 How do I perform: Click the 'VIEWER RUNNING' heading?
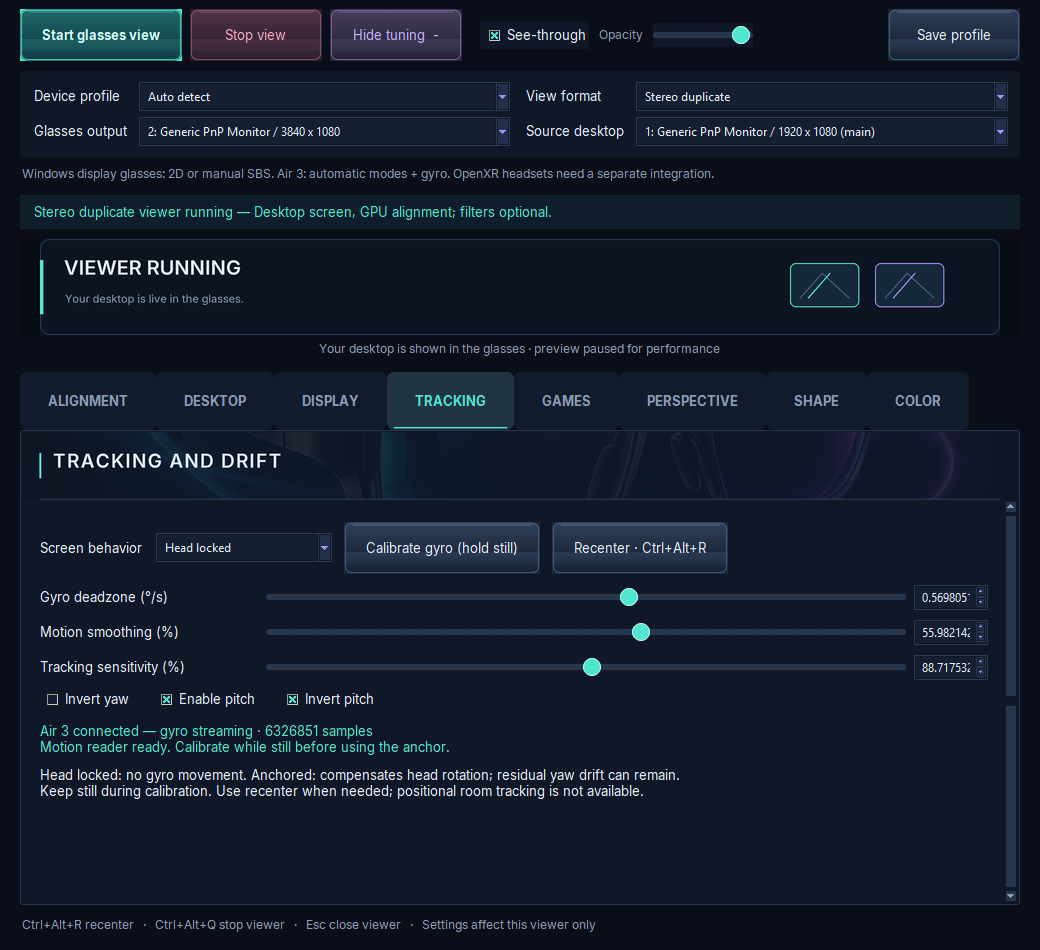pos(153,268)
